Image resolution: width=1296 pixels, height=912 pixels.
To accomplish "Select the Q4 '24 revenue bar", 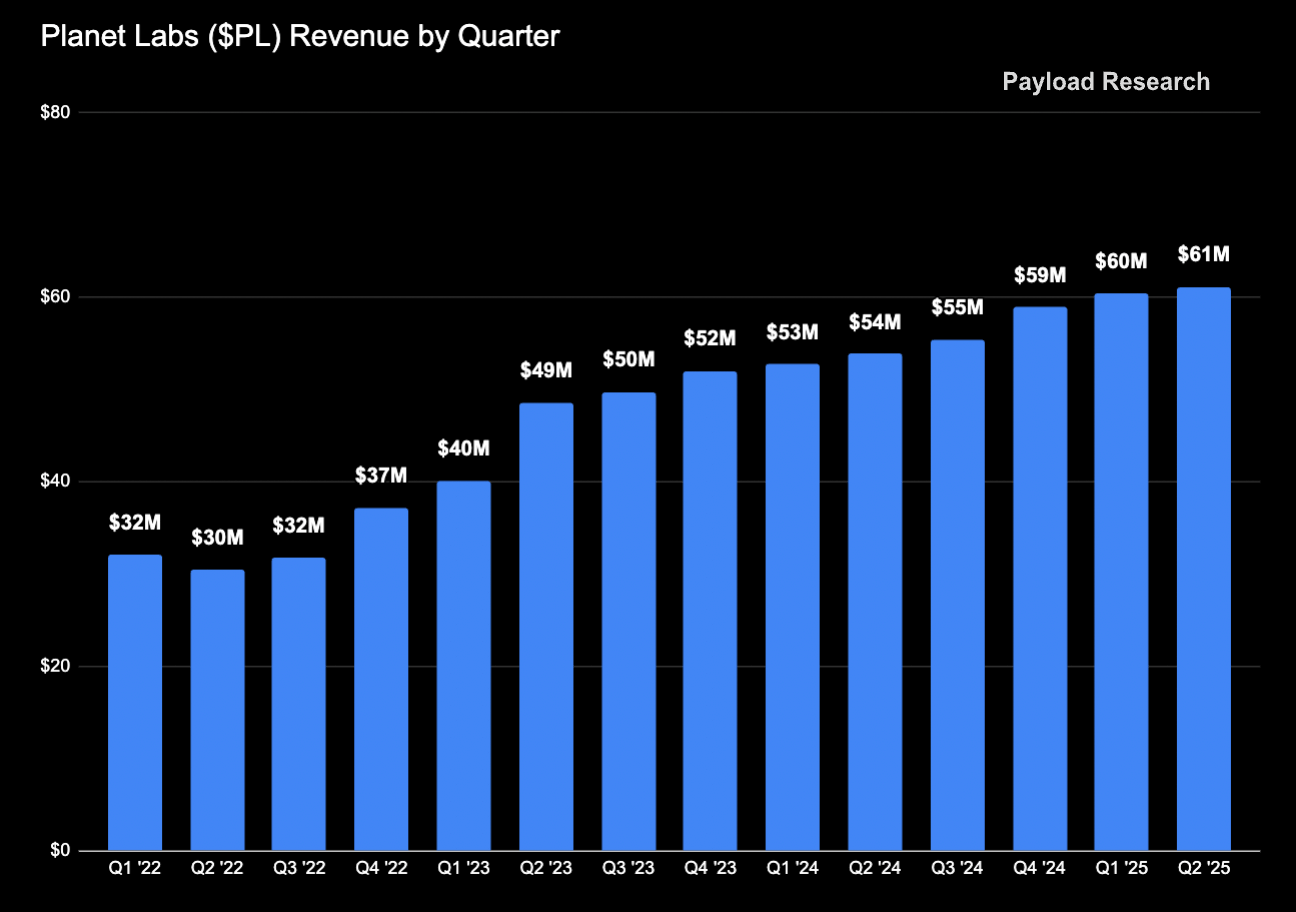I will click(1039, 578).
